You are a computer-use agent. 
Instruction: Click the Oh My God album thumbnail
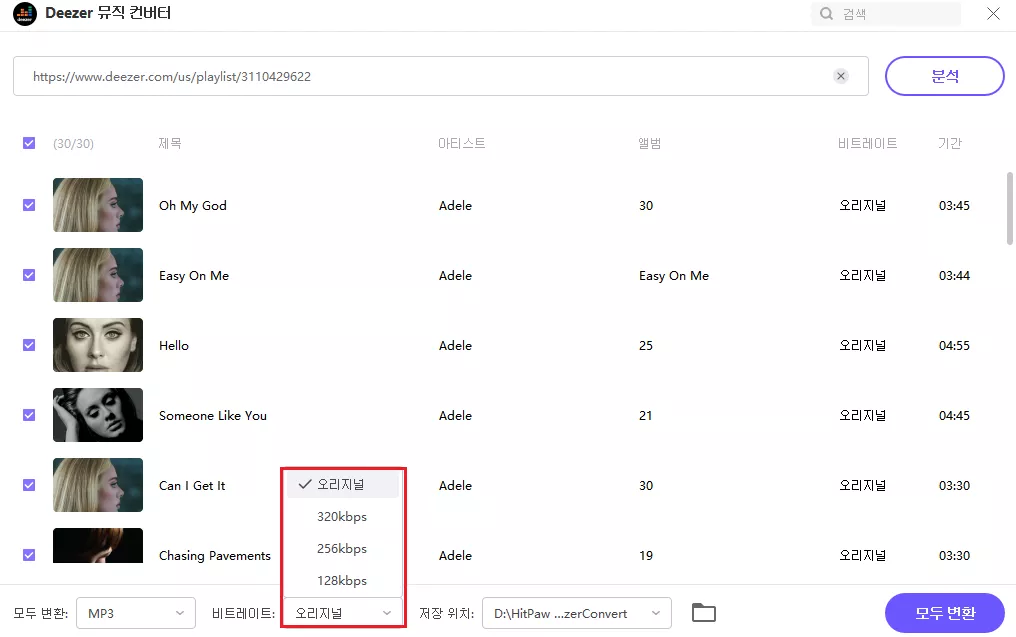98,205
